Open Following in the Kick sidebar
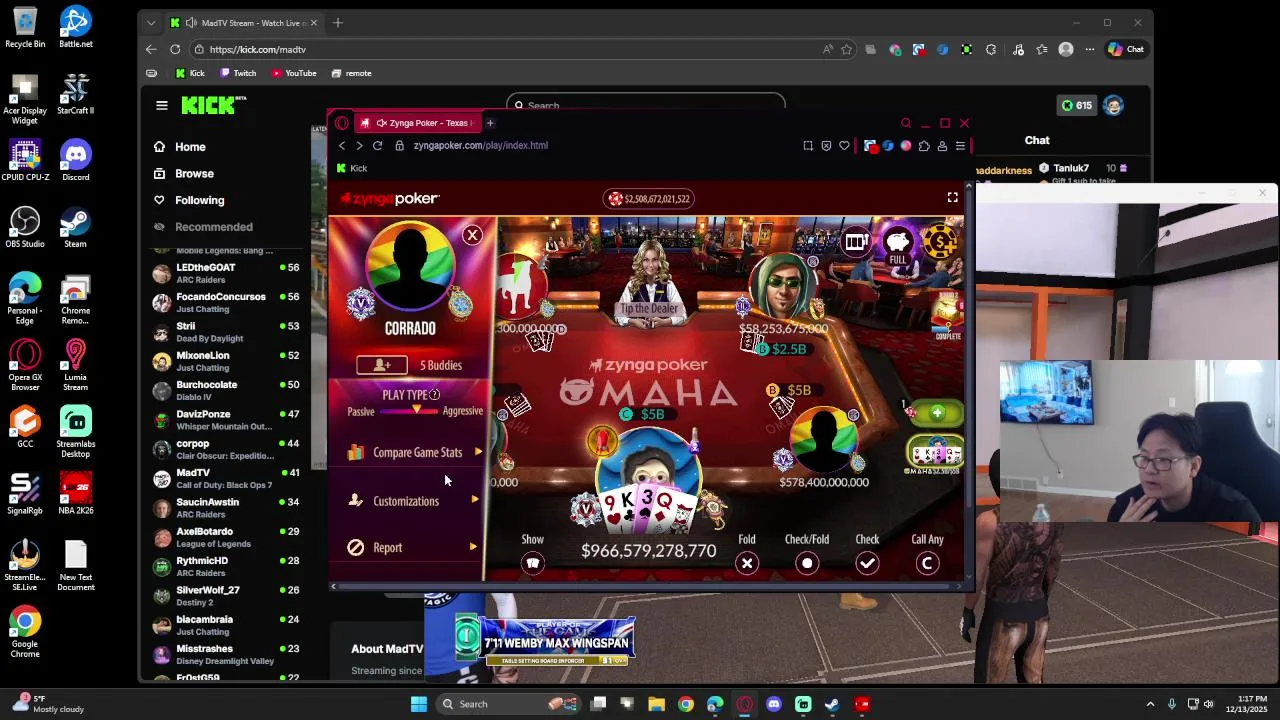 (199, 200)
